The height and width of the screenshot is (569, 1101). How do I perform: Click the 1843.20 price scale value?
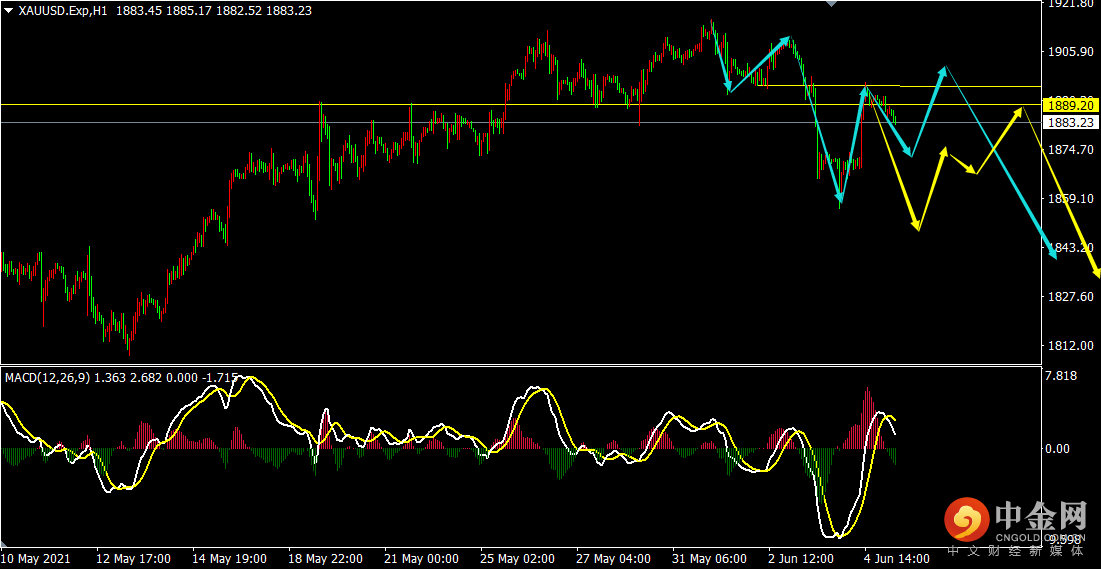(1070, 248)
